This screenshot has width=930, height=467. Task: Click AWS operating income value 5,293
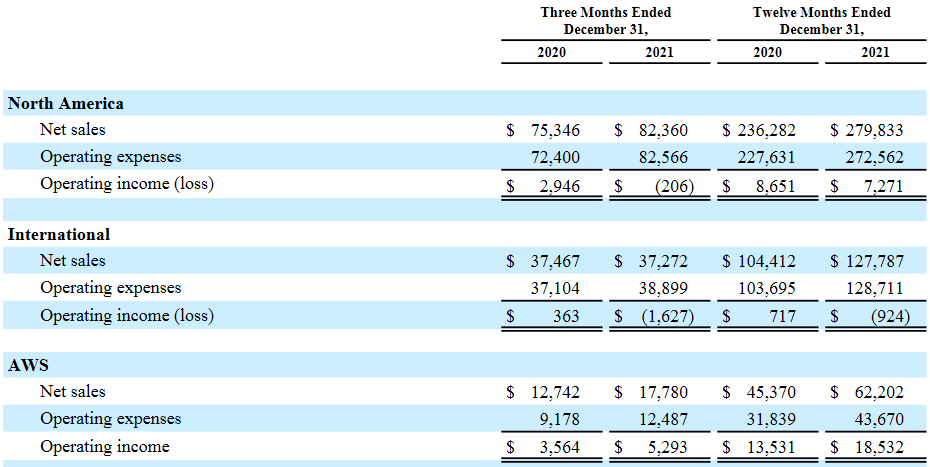(x=668, y=447)
